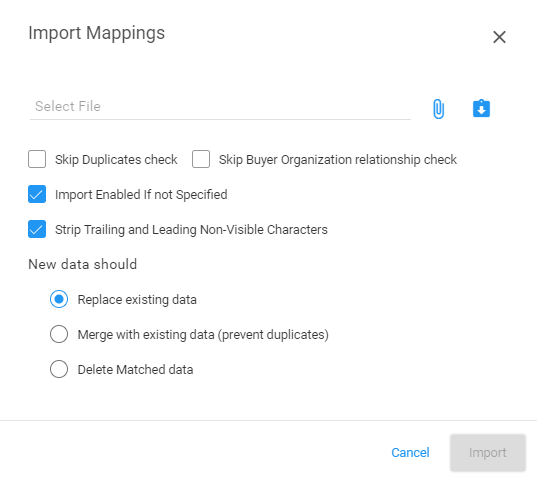Click the Delete Matched data label text
537x481 pixels.
(x=135, y=370)
